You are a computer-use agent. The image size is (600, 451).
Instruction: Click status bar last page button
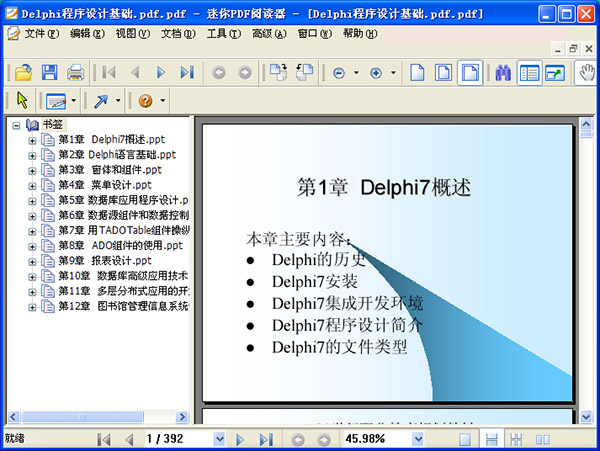coord(266,439)
